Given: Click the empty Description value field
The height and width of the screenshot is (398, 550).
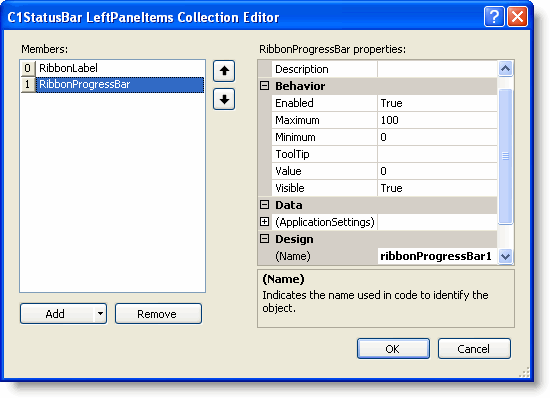Looking at the screenshot, I should [437, 69].
